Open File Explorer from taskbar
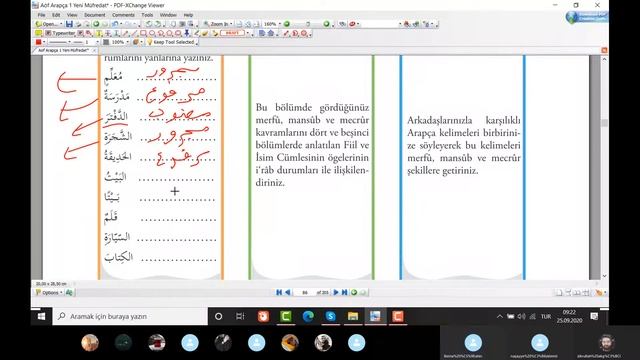Viewport: 640px width, 360px height. (353, 316)
